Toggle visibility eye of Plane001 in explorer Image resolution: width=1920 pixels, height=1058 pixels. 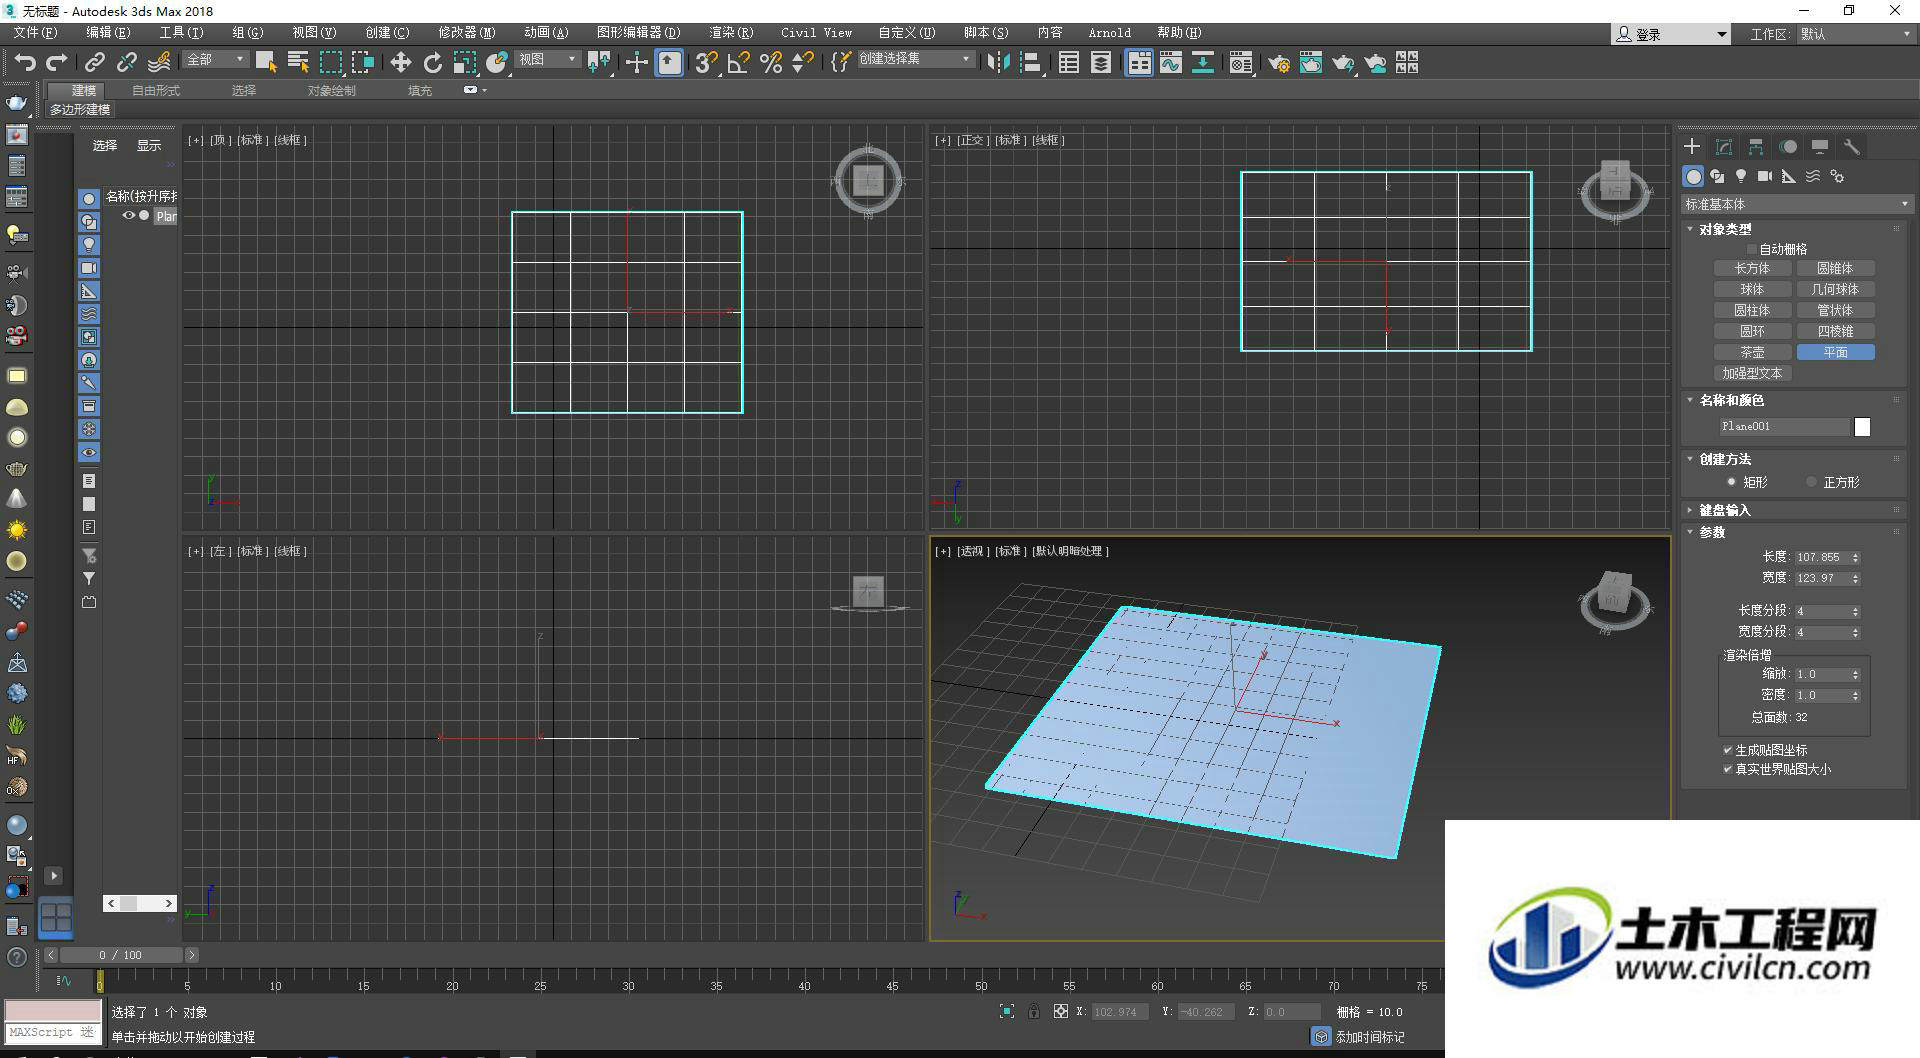pyautogui.click(x=128, y=215)
